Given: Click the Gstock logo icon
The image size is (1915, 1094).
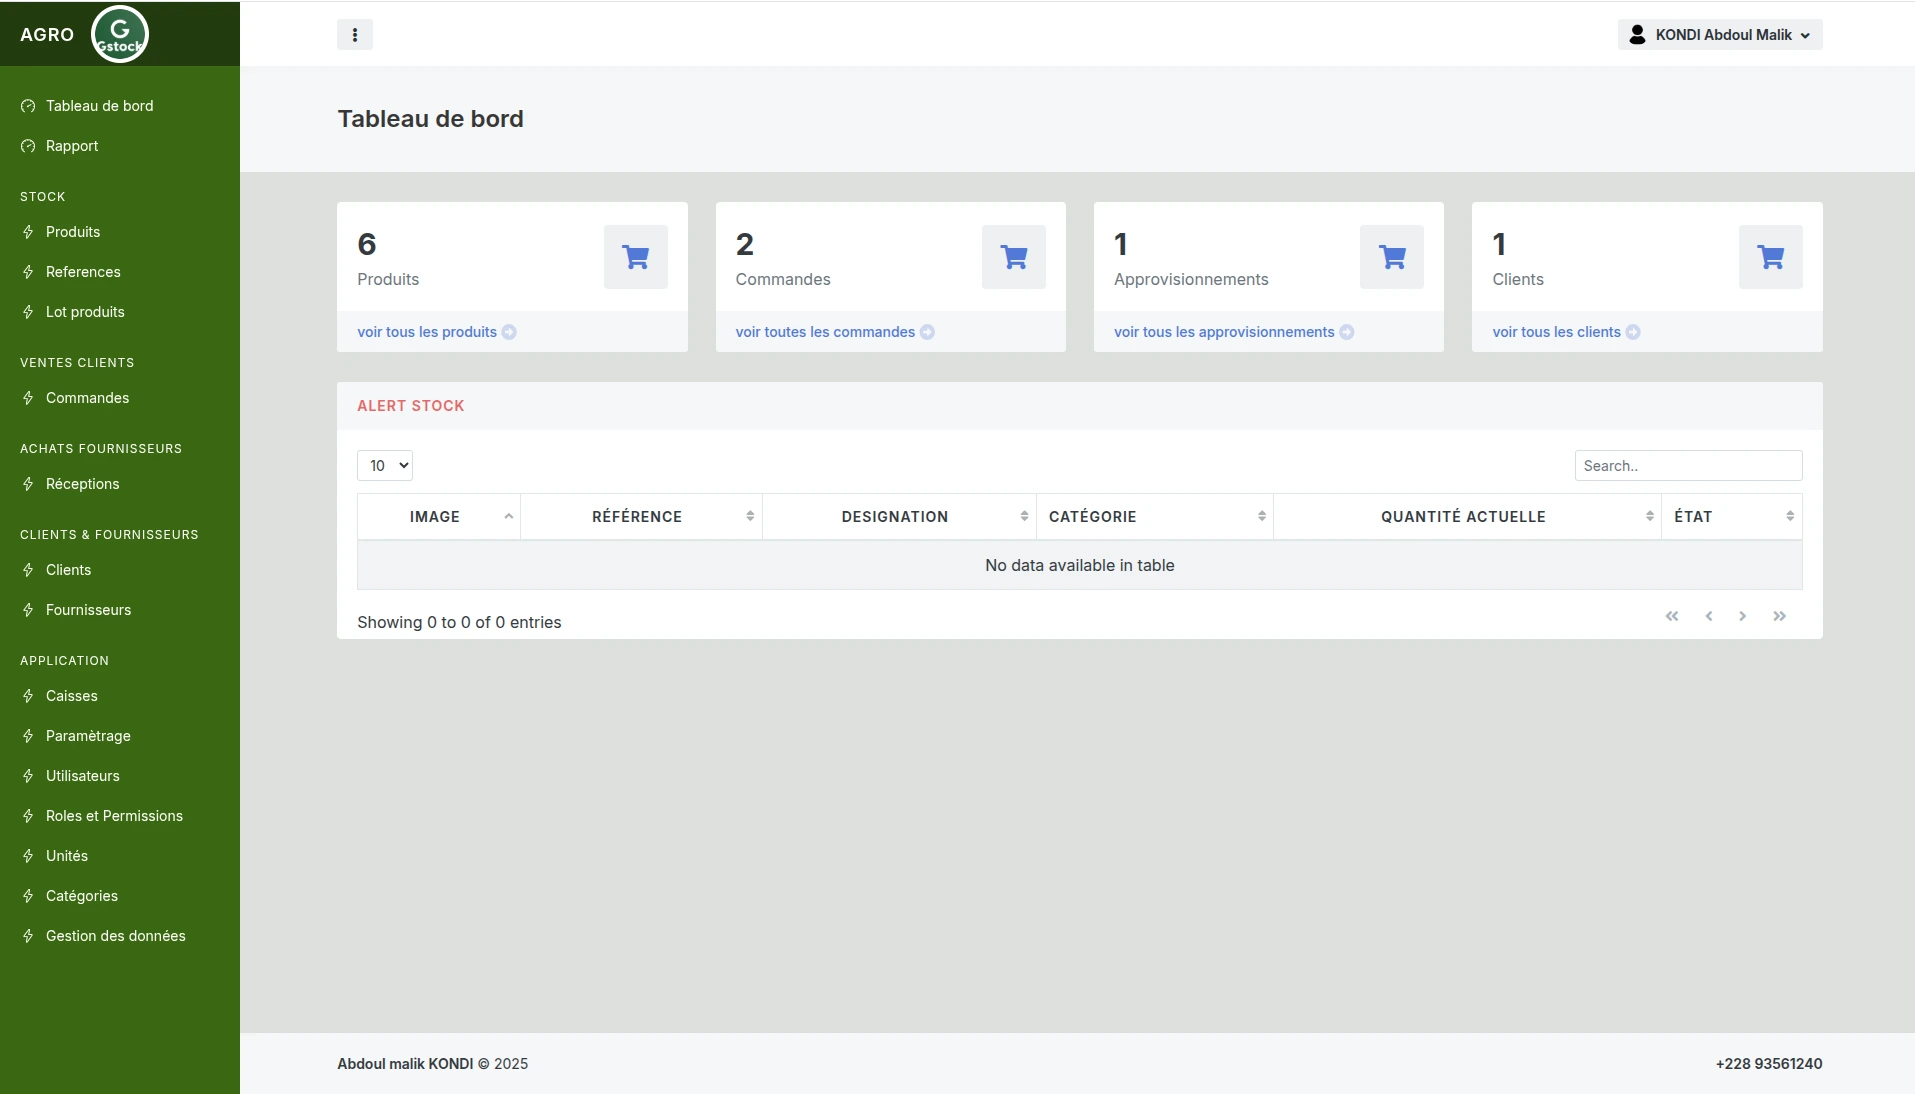Looking at the screenshot, I should point(120,34).
